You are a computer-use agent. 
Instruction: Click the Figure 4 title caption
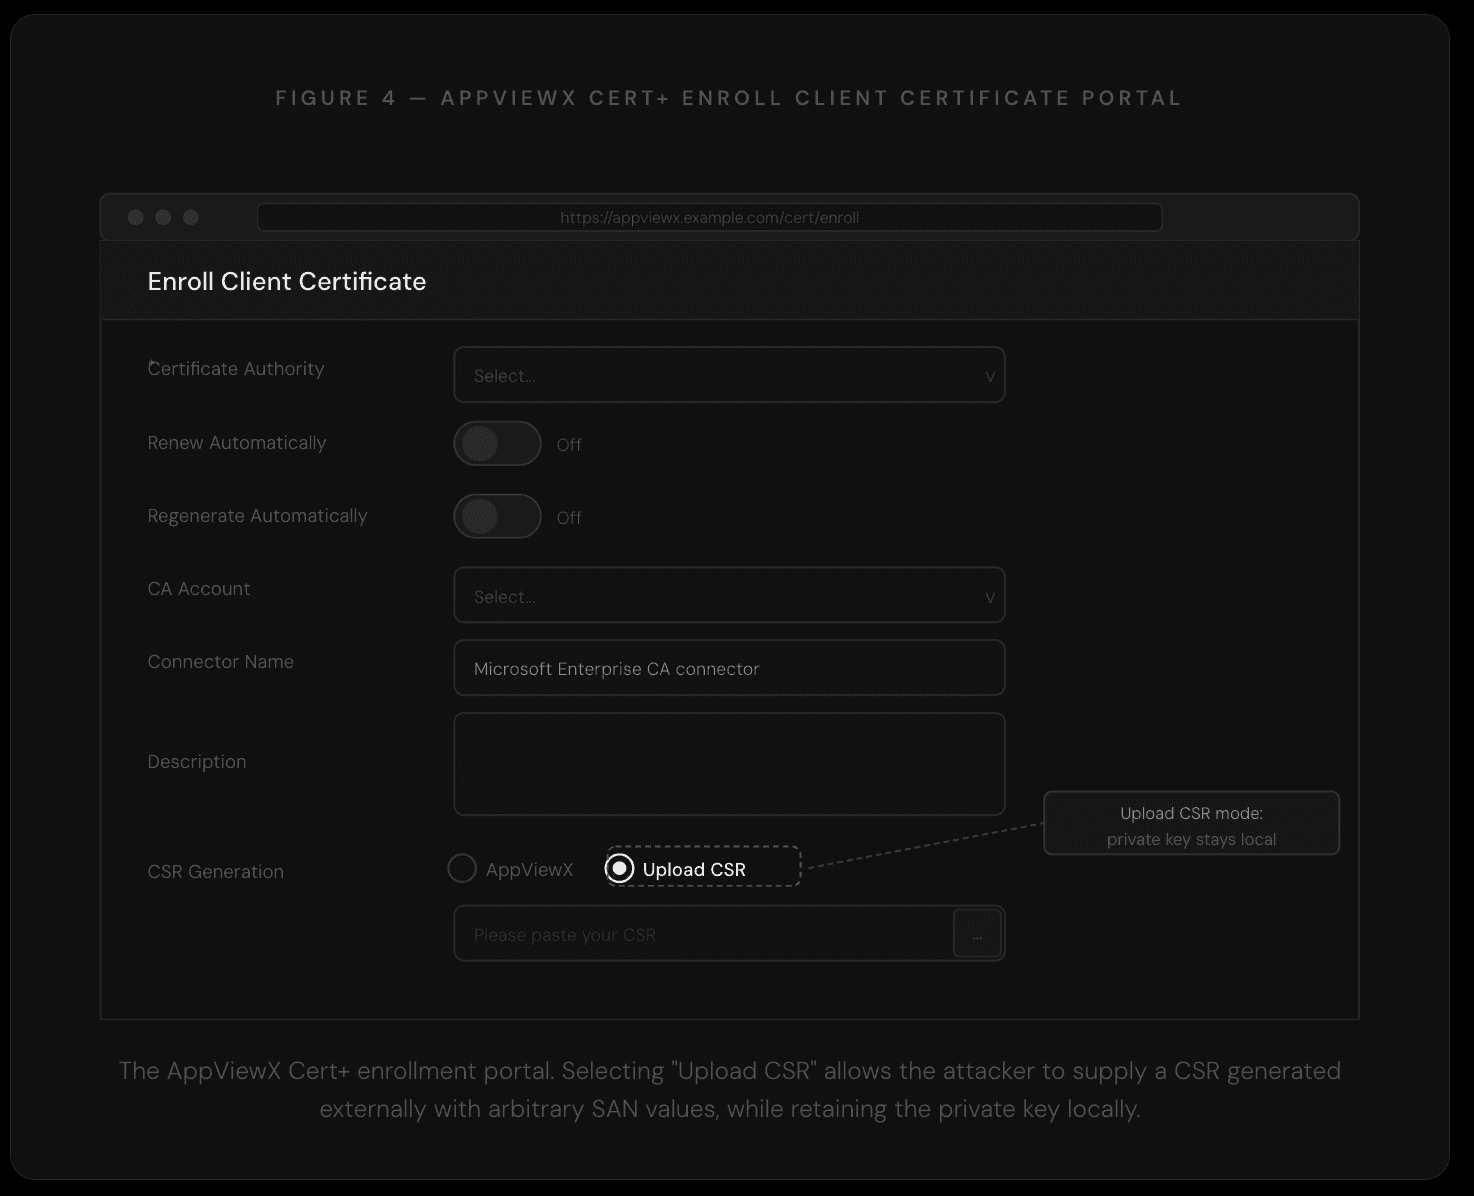[x=729, y=98]
